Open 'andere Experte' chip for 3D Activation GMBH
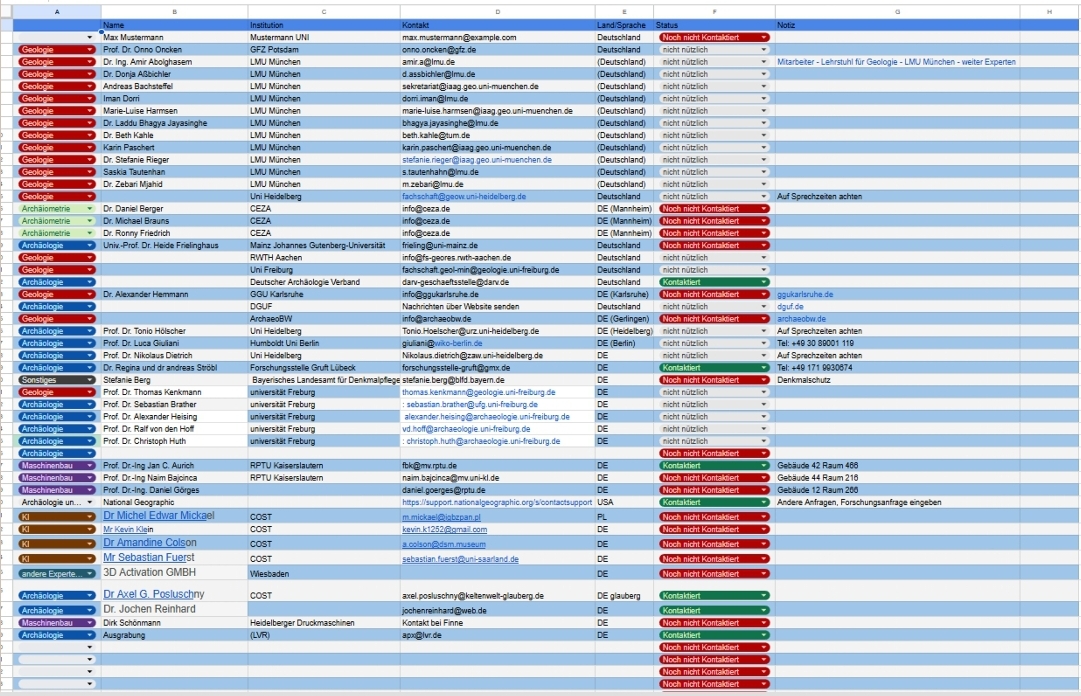Screen dimensions: 1081x696 point(57,573)
